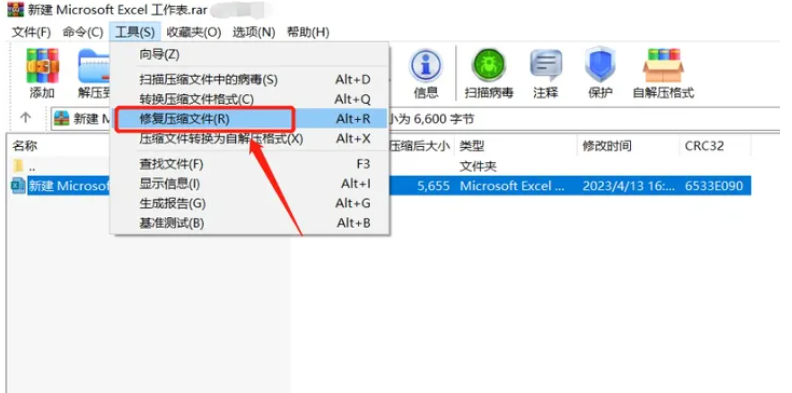Select Scan archive for viruses (扫描压缩文件中的病毒)
792x393 pixels.
(x=250, y=79)
